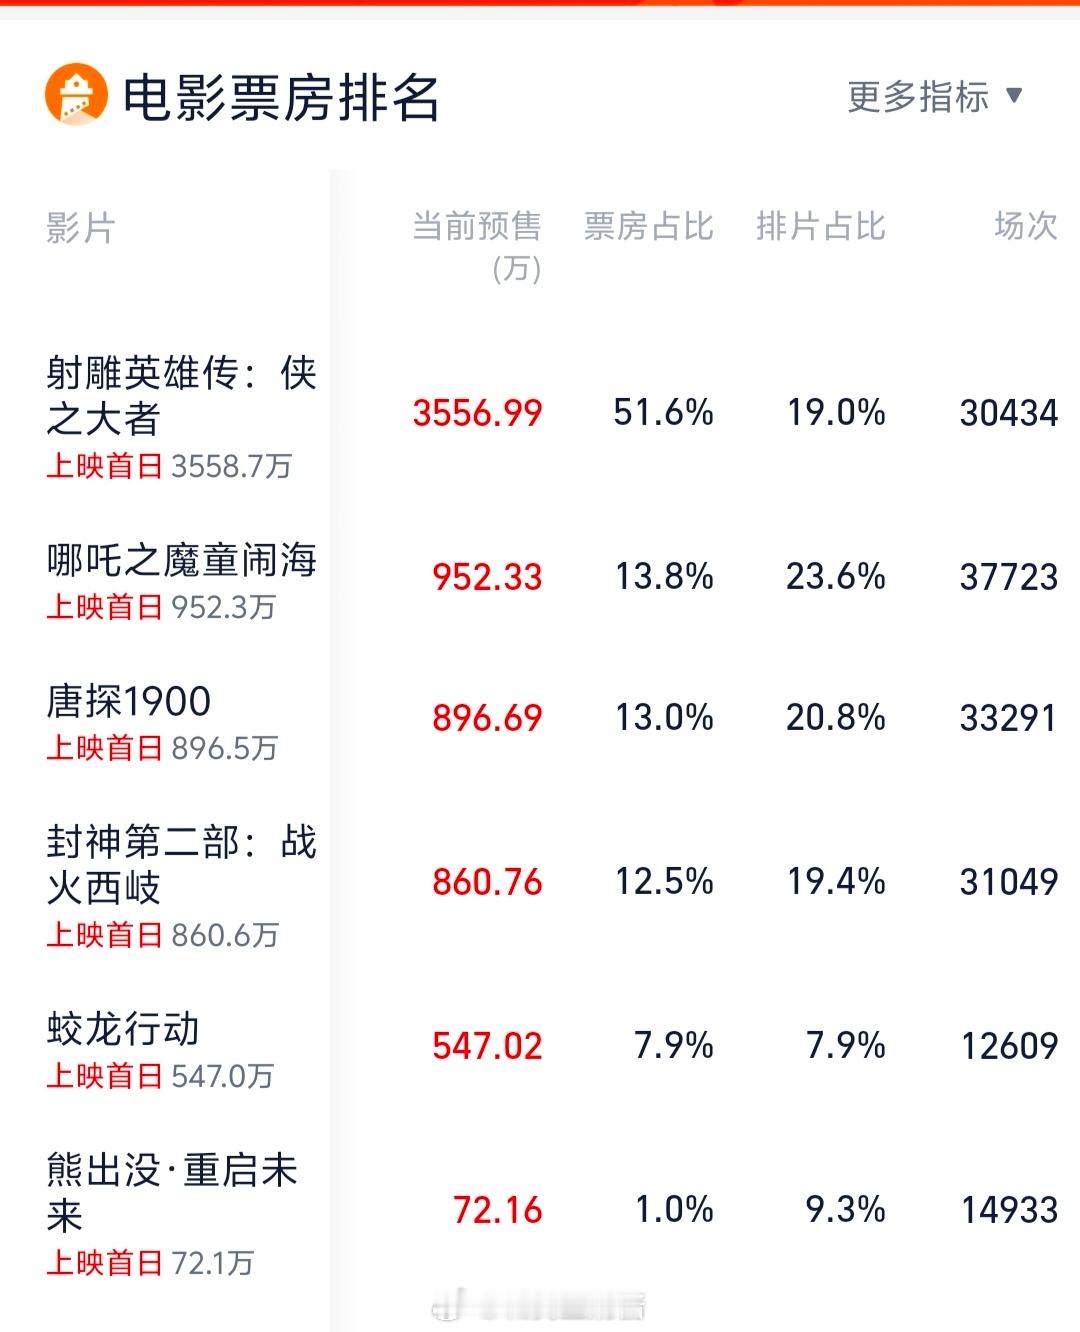1080x1332 pixels.
Task: Click the 场次 column header
Action: (1026, 226)
